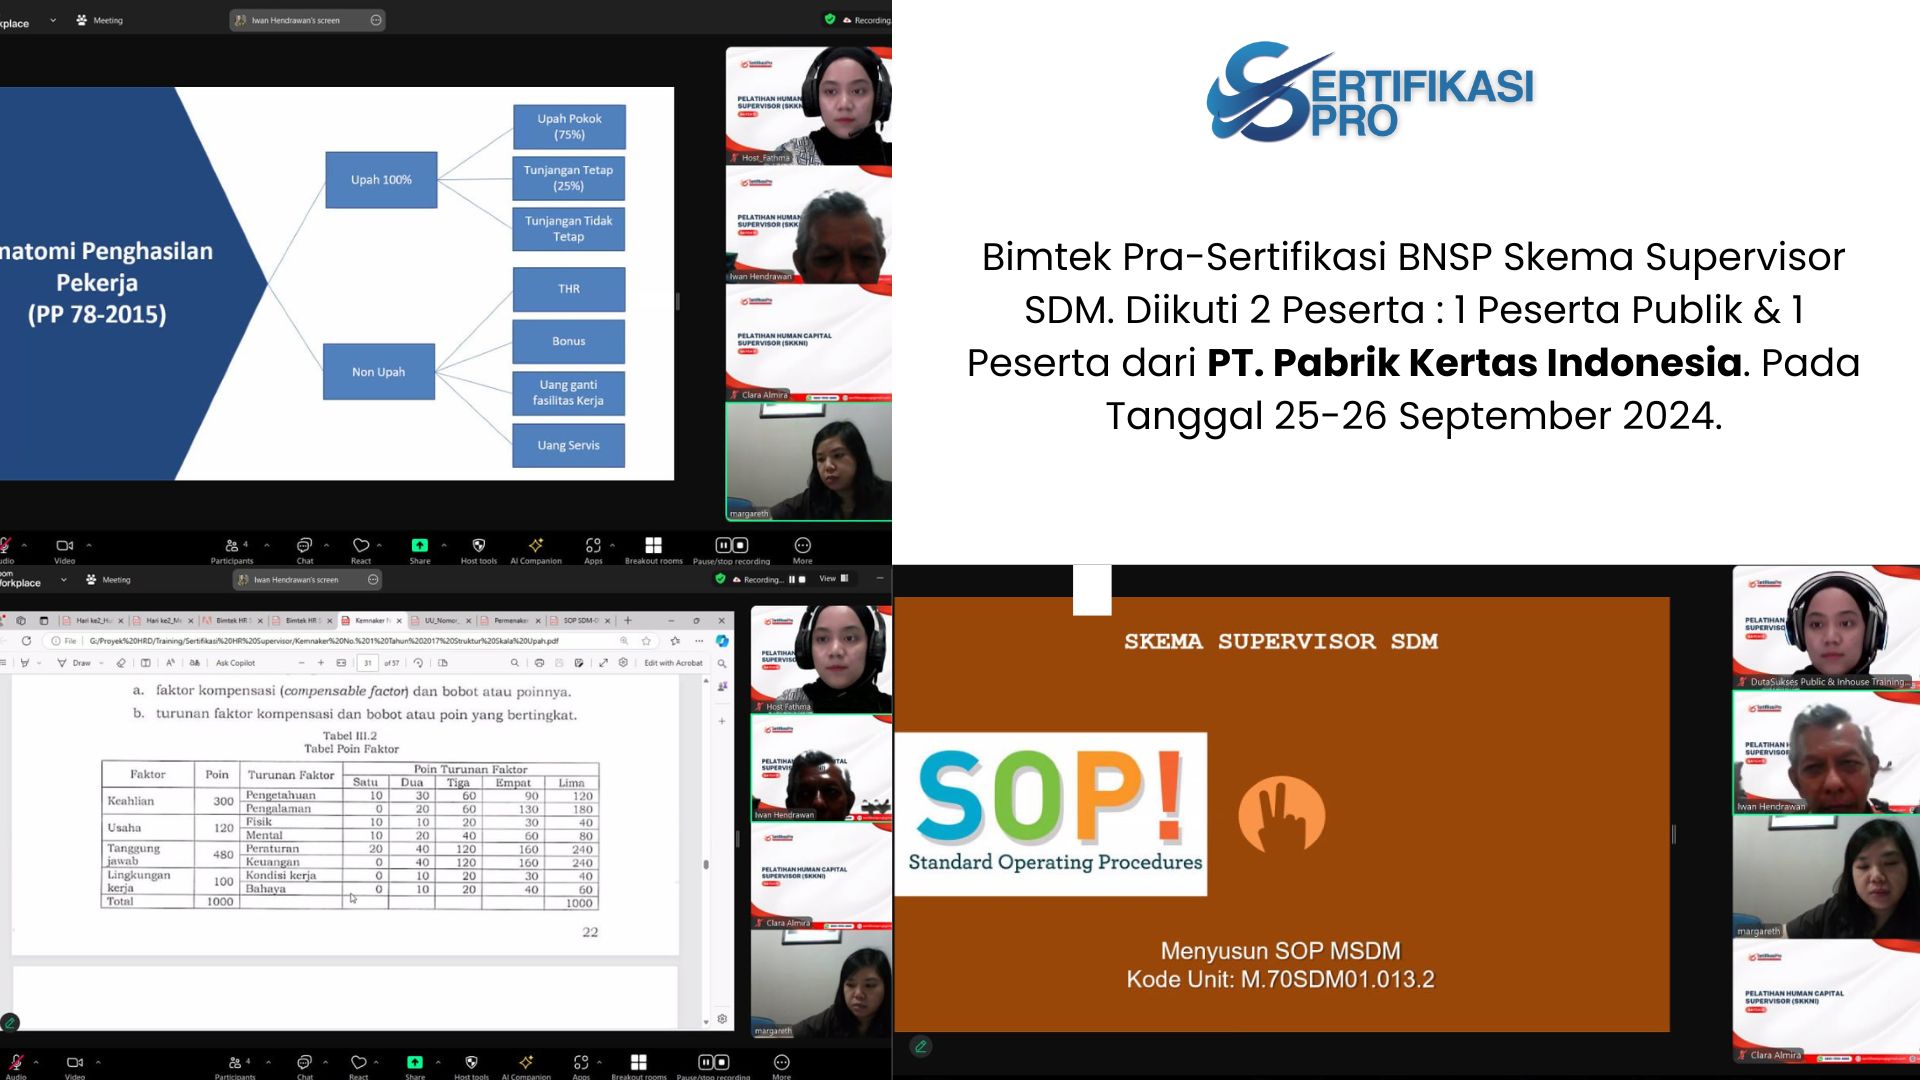Open Draw tool dropdown in PDF toolbar
Image resolution: width=1920 pixels, height=1080 pixels.
(x=101, y=663)
